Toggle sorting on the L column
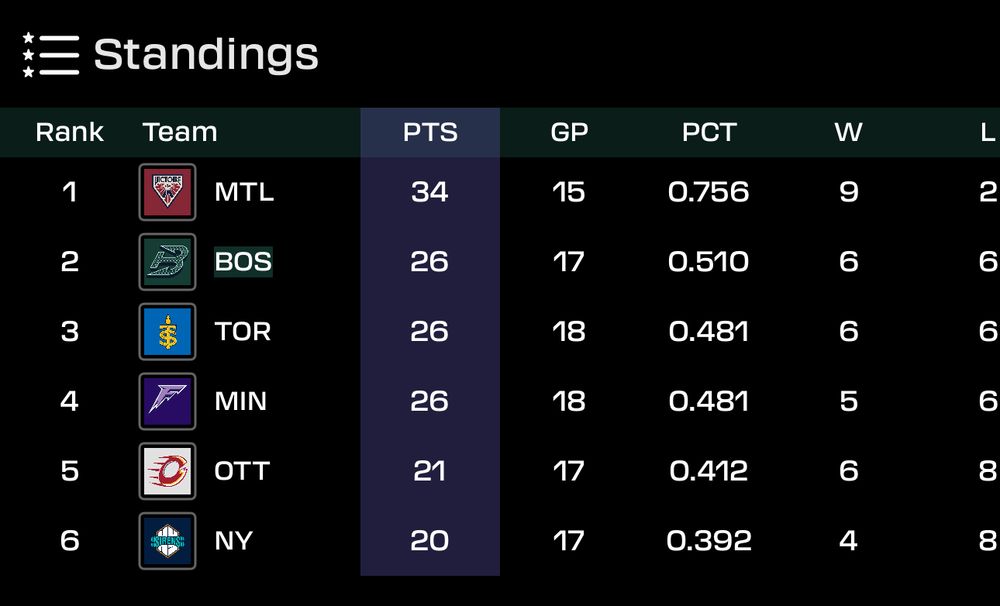1000x606 pixels. [989, 131]
